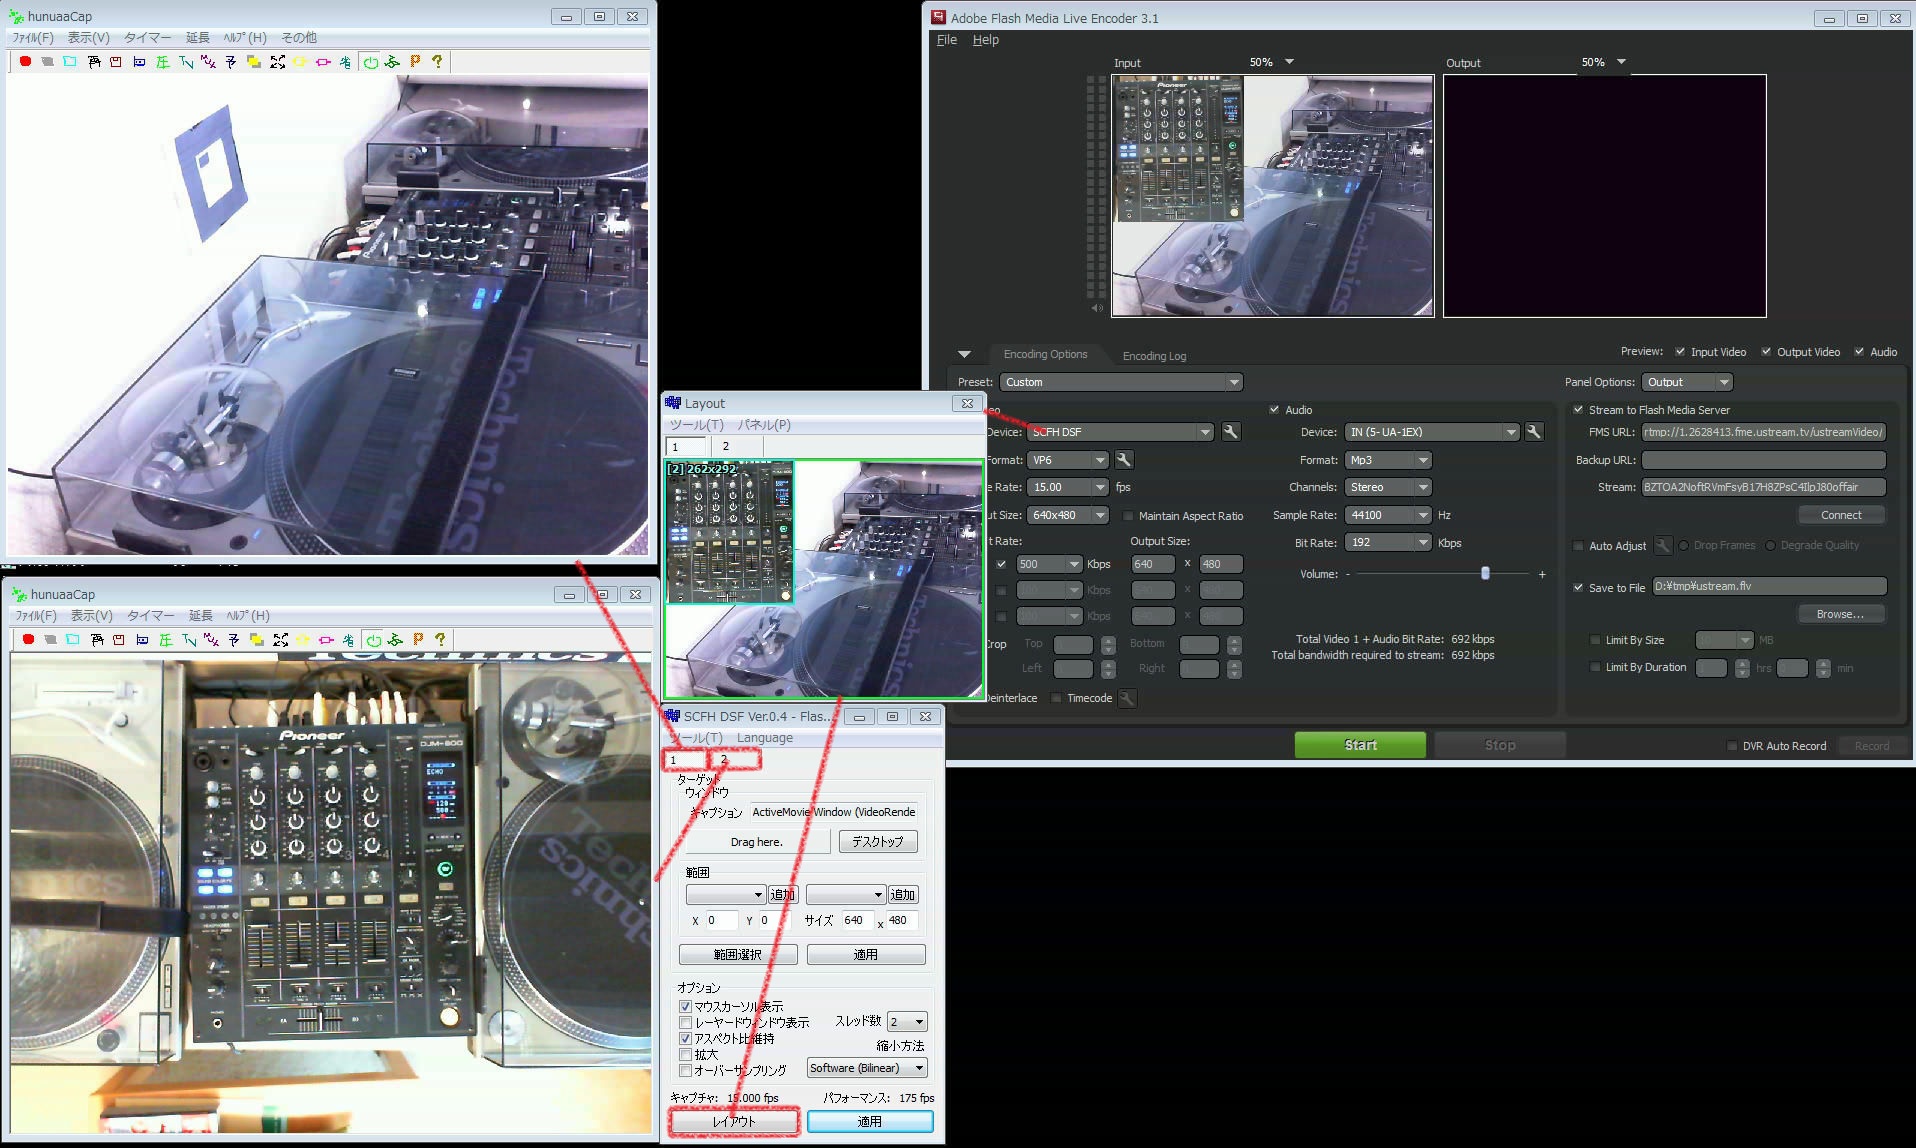Click magenta connector icon in hunuaaCap window with その他 menu
Screen dimensions: 1916x1148
[x=323, y=62]
